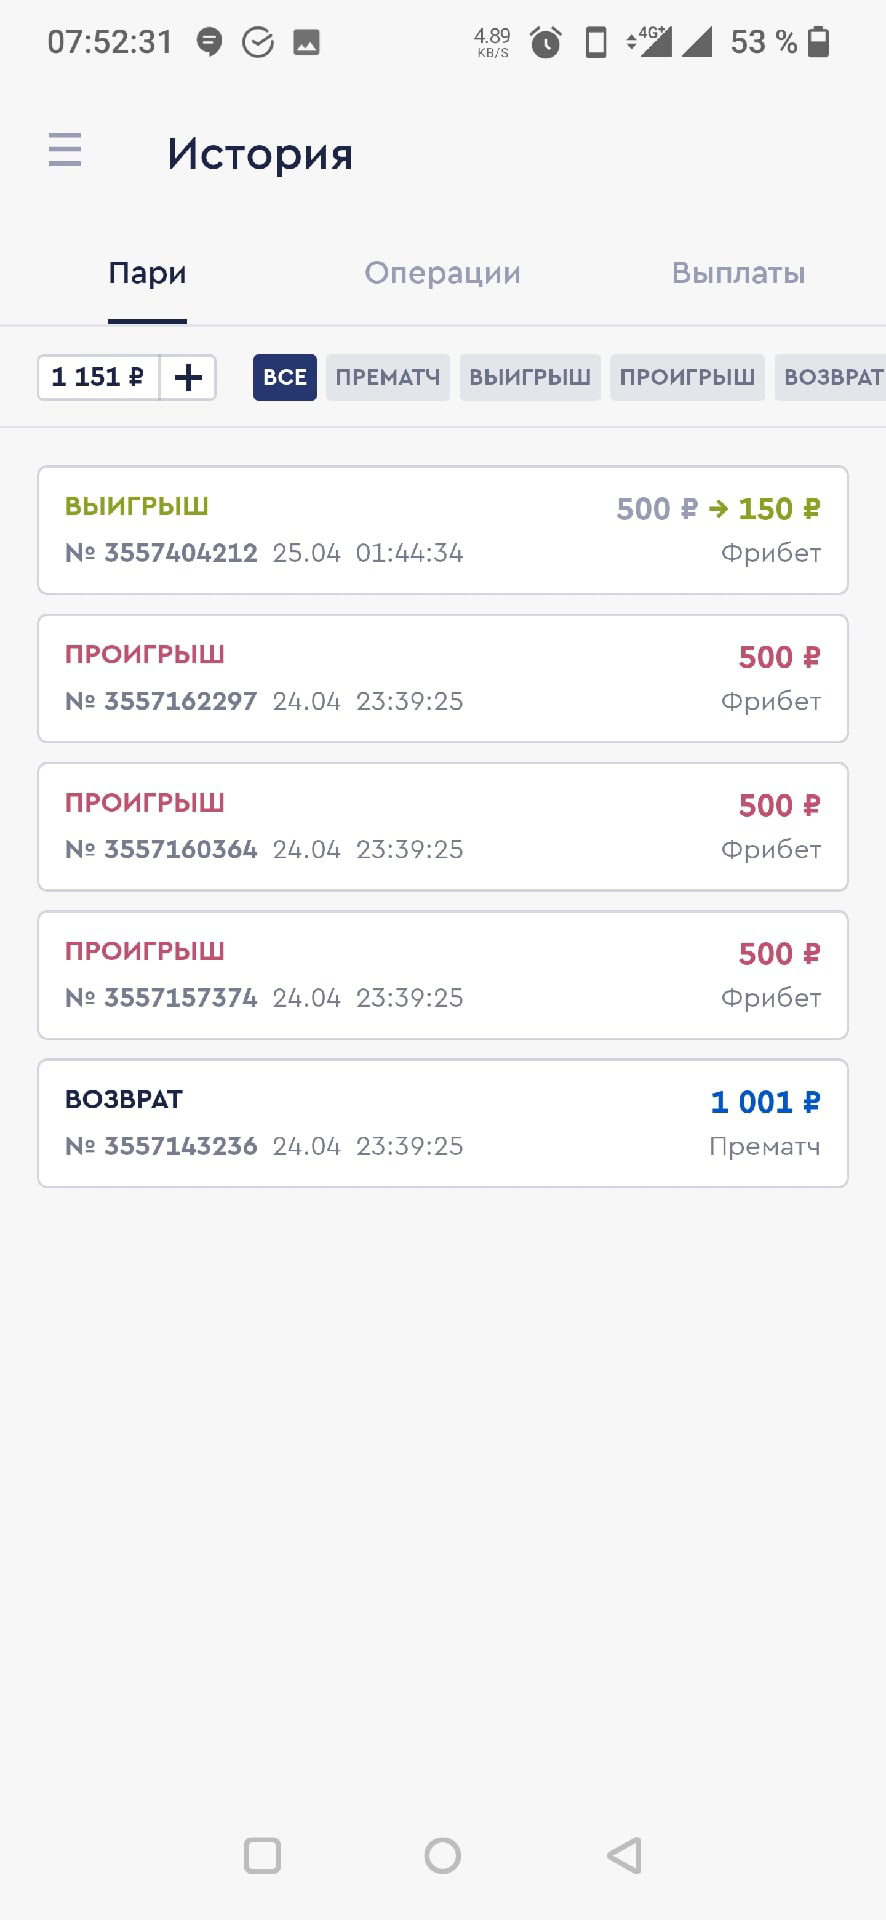Filter bets by ПРОИГРЫШ chip

pyautogui.click(x=687, y=377)
